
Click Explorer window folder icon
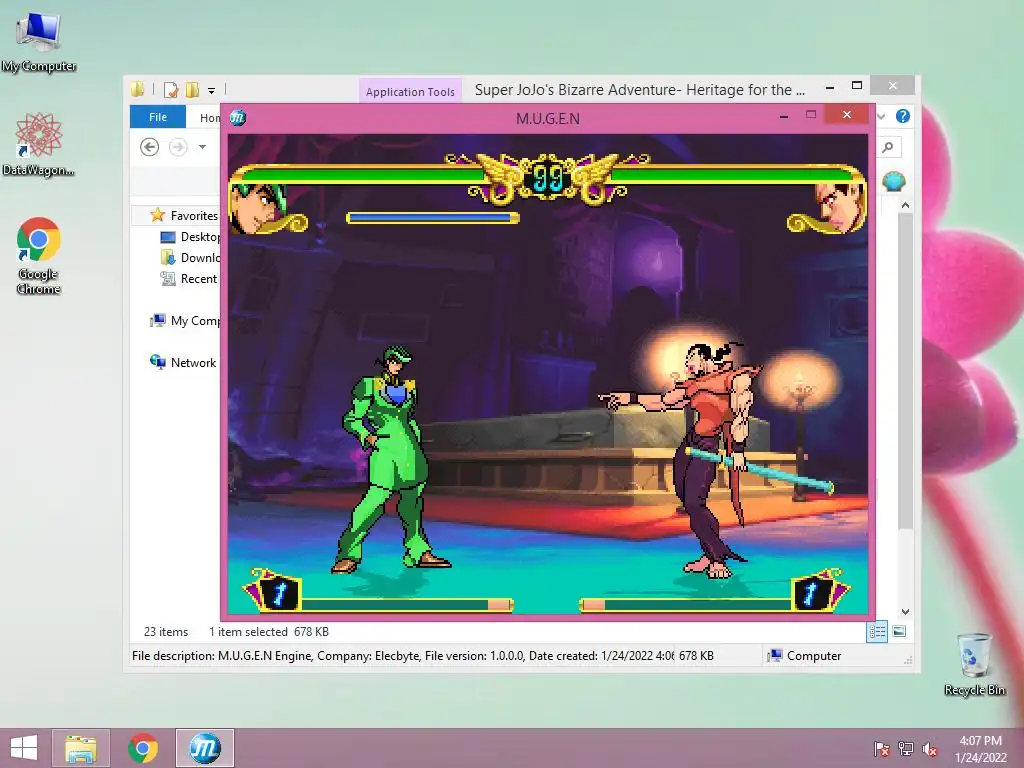[137, 89]
